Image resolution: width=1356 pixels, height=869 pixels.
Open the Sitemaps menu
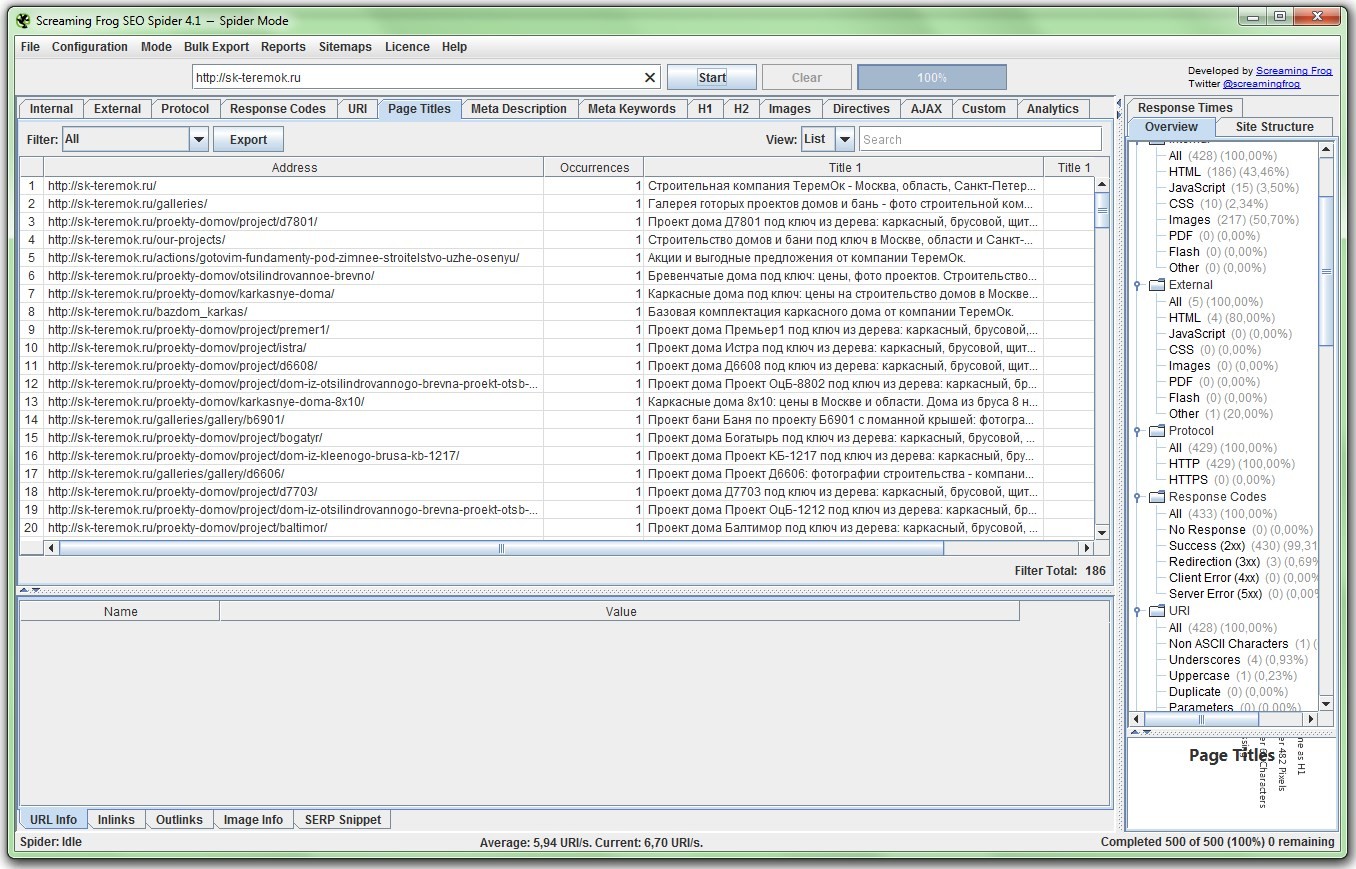[345, 47]
